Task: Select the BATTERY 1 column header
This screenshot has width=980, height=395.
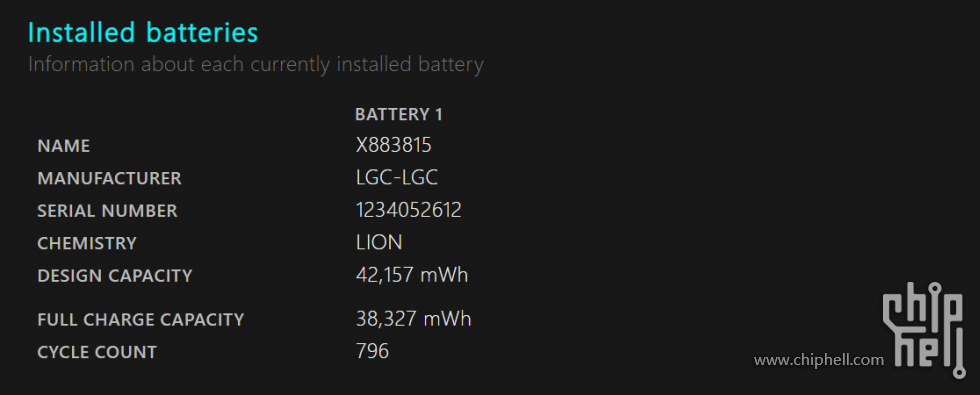Action: (399, 114)
